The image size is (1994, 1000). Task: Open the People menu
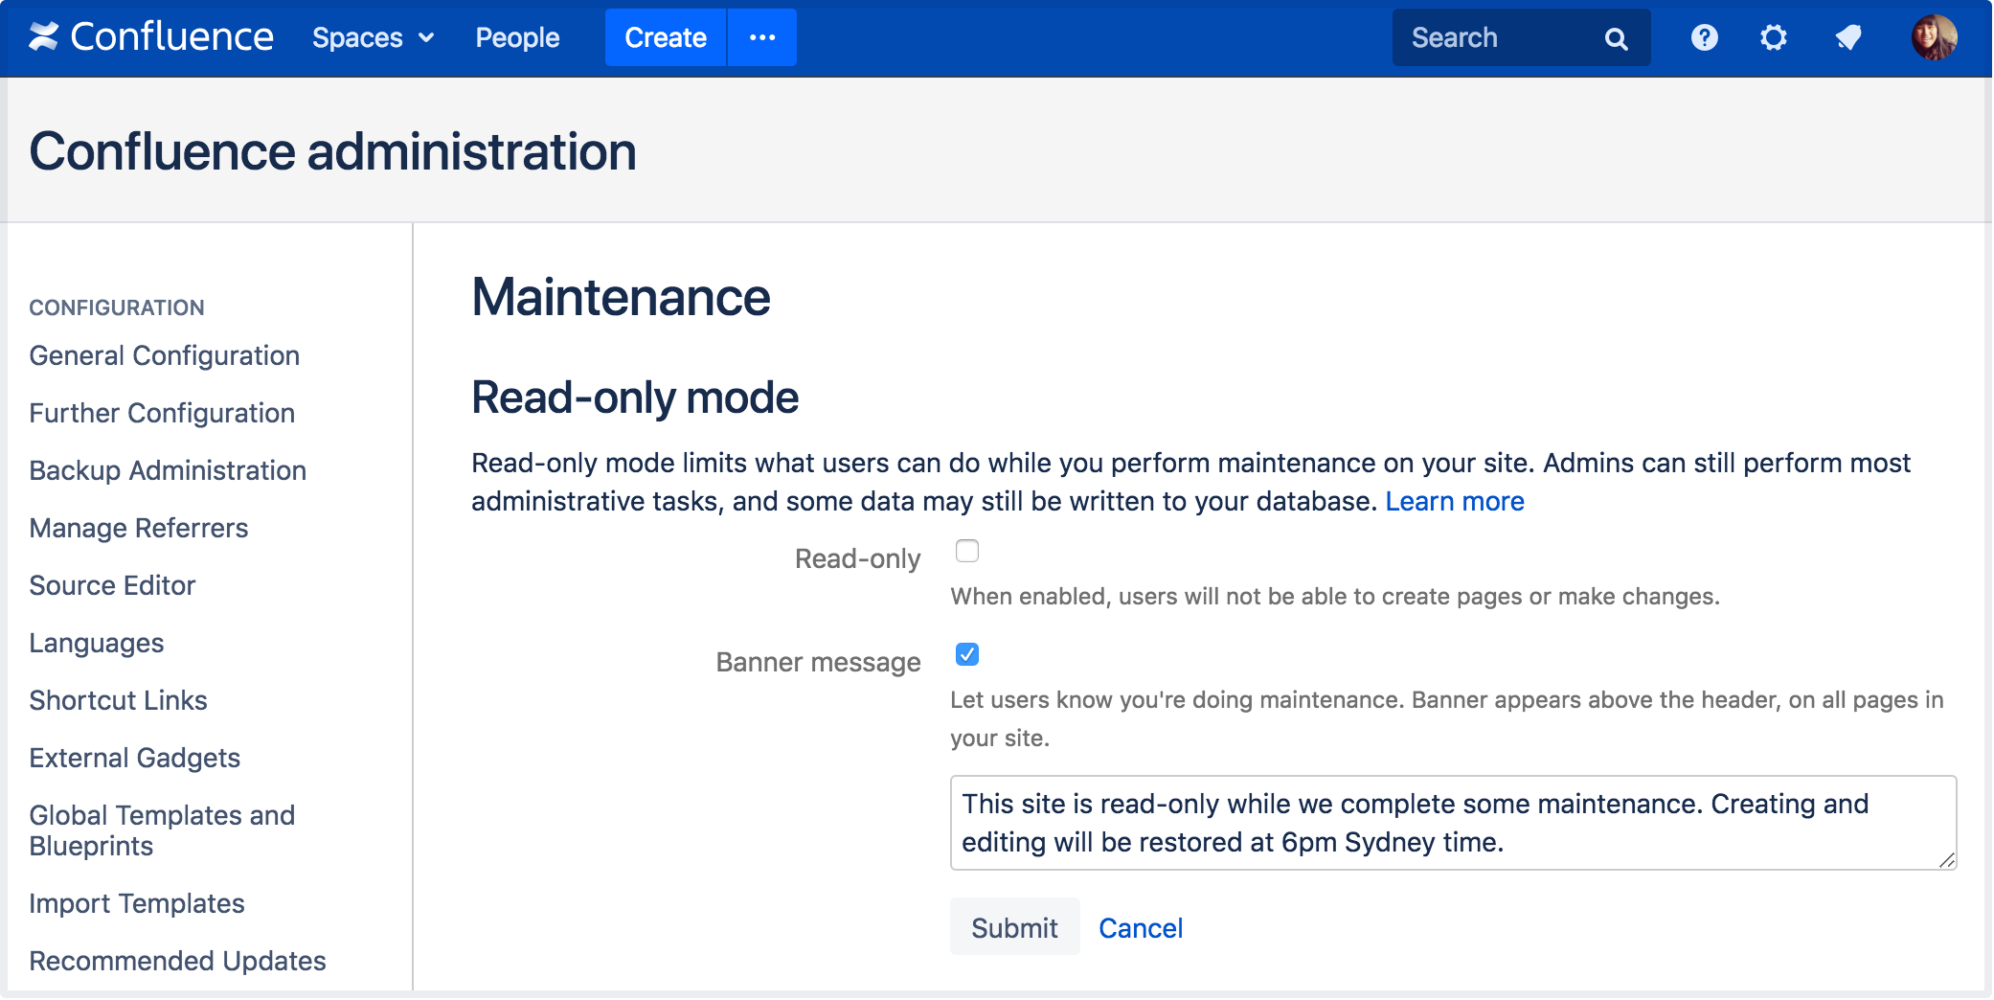[517, 37]
